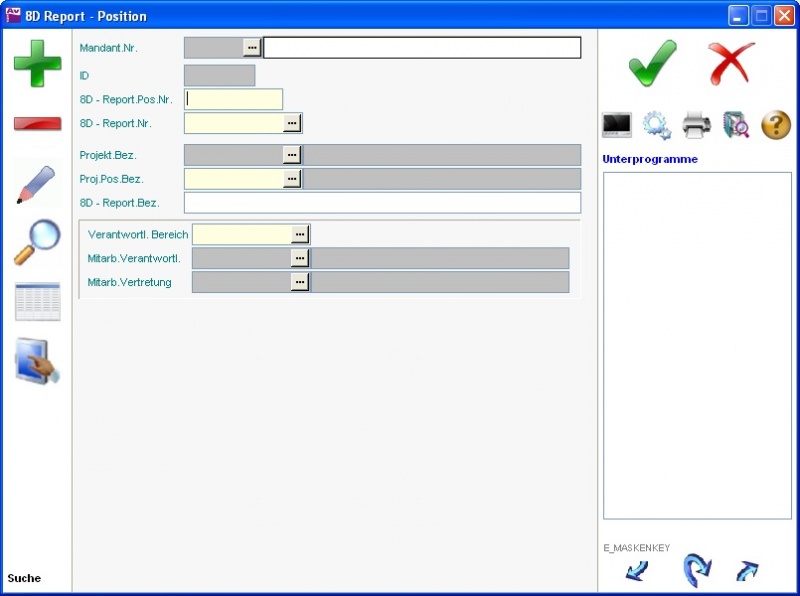800x596 pixels.
Task: Select the pencil edit icon
Action: [x=37, y=185]
